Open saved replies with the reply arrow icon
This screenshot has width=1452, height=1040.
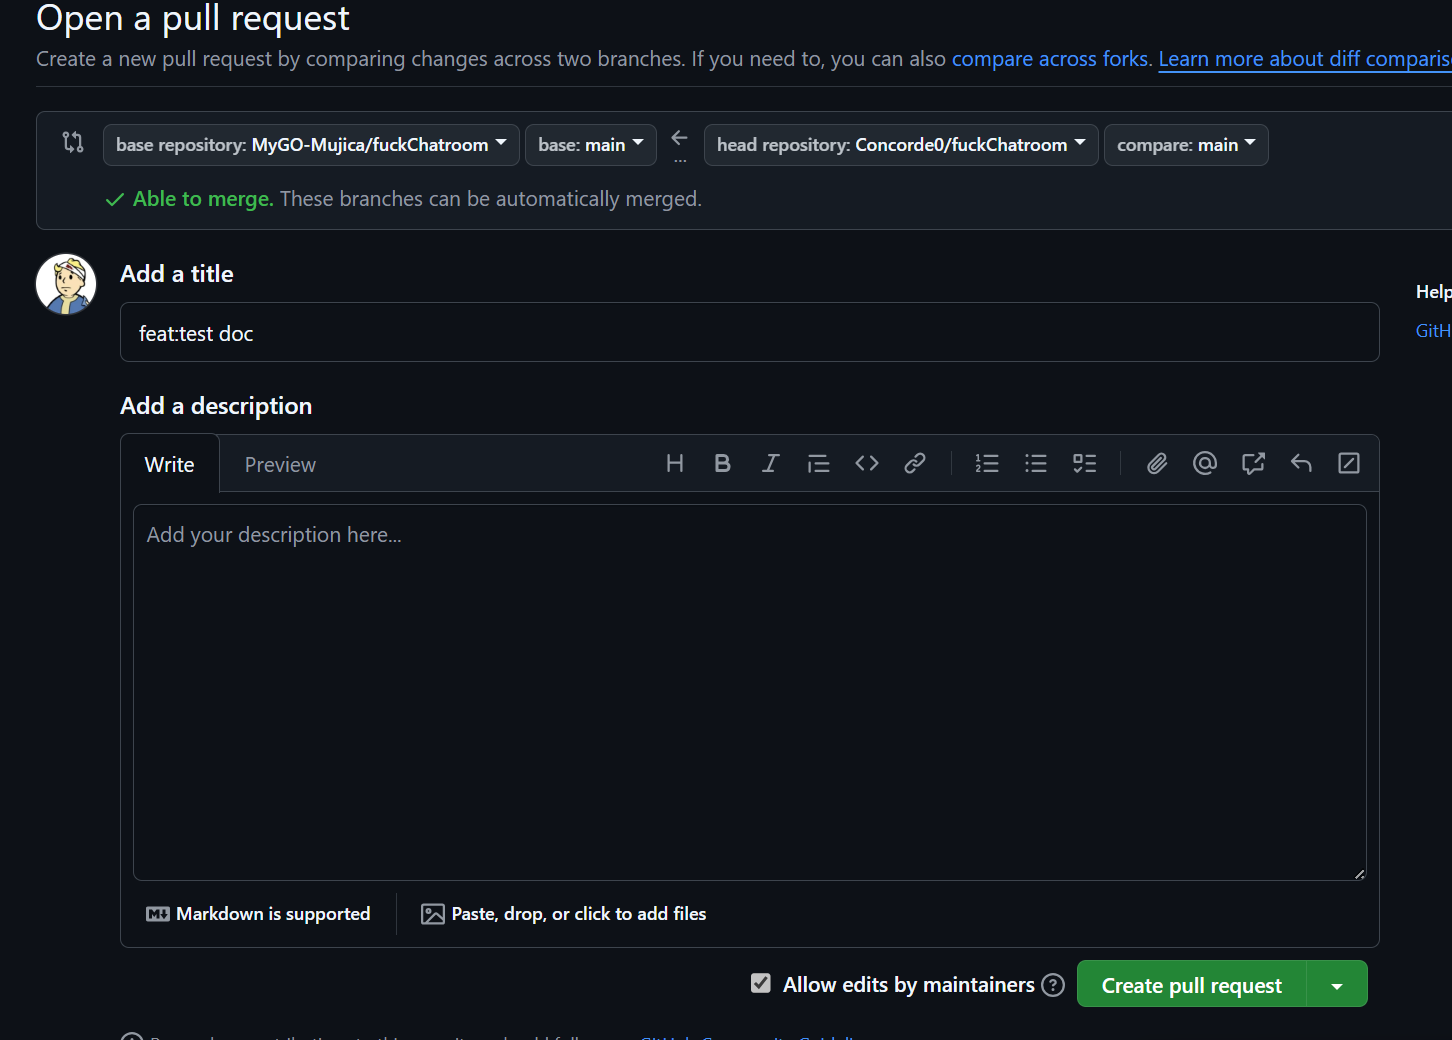point(1301,463)
